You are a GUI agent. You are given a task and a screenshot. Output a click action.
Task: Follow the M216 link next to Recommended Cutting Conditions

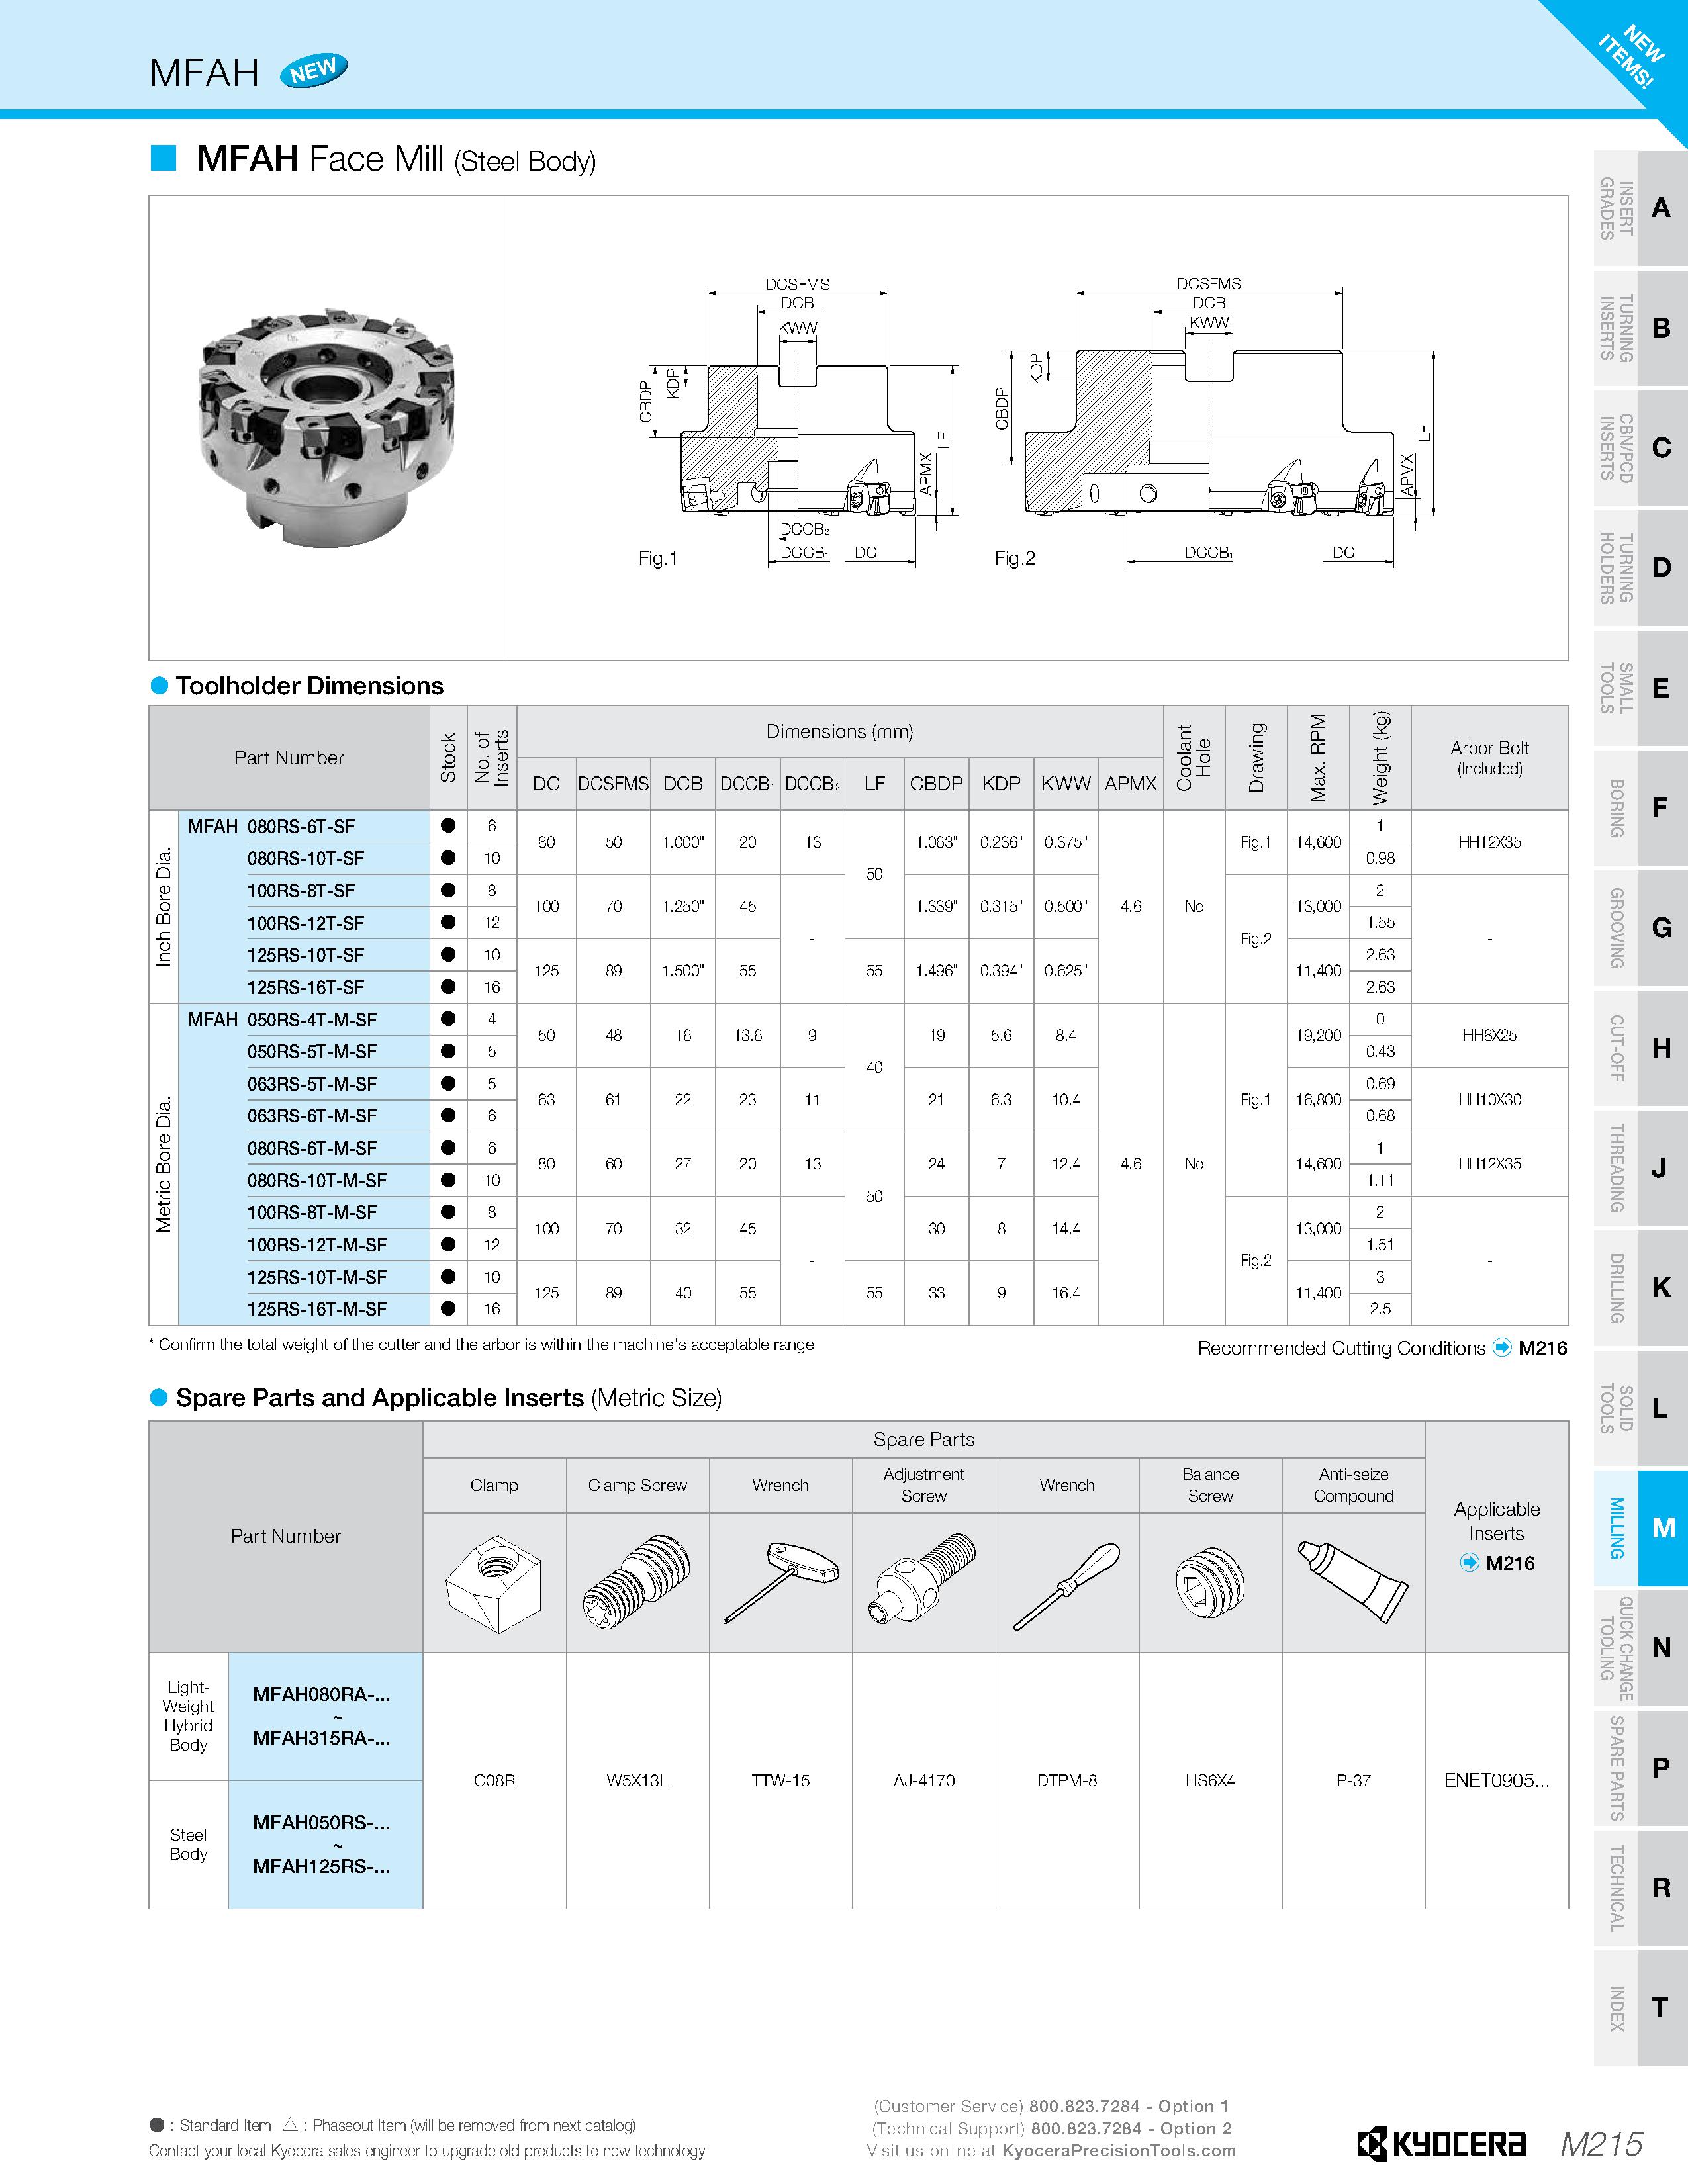1543,1348
